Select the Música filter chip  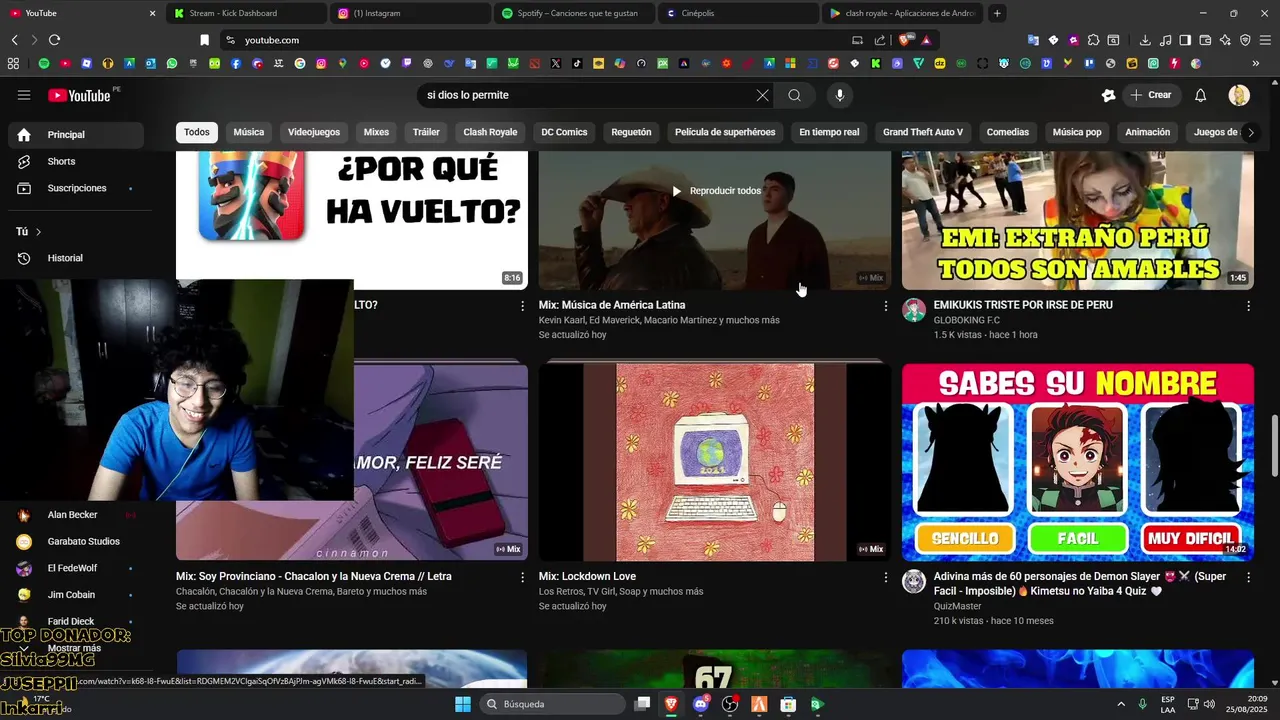tap(249, 132)
